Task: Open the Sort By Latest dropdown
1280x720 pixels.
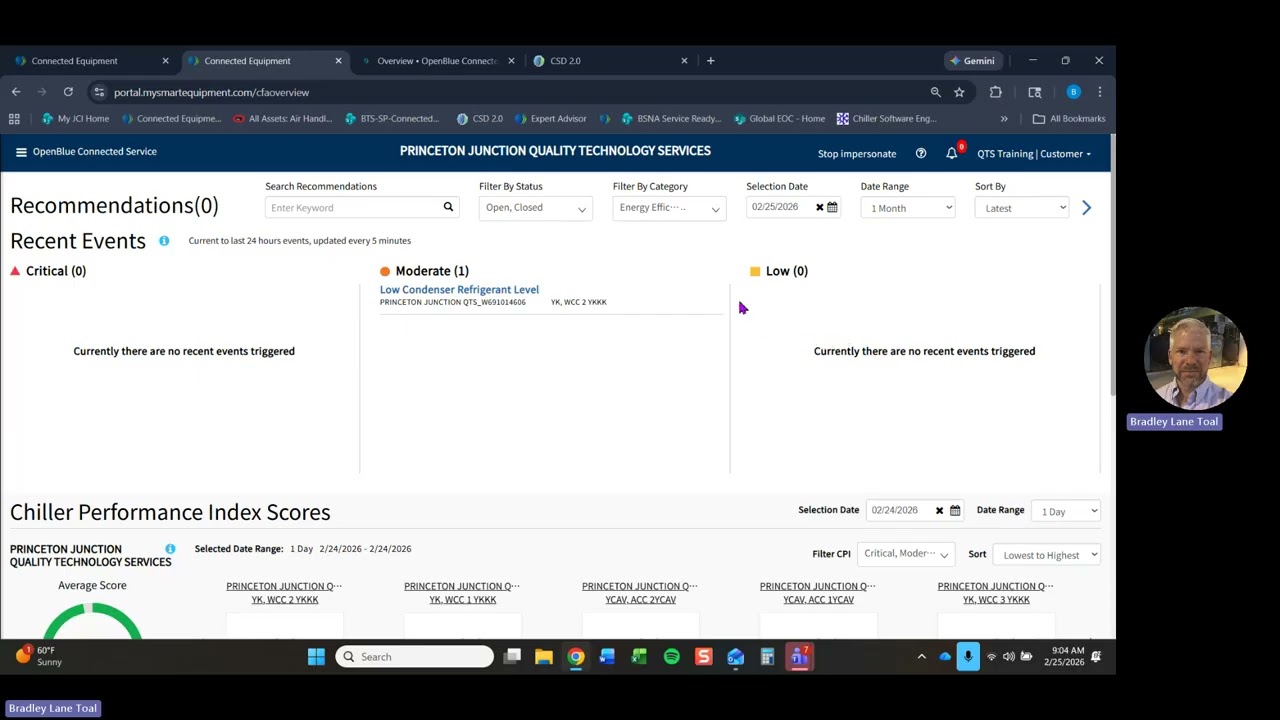Action: (x=1022, y=208)
